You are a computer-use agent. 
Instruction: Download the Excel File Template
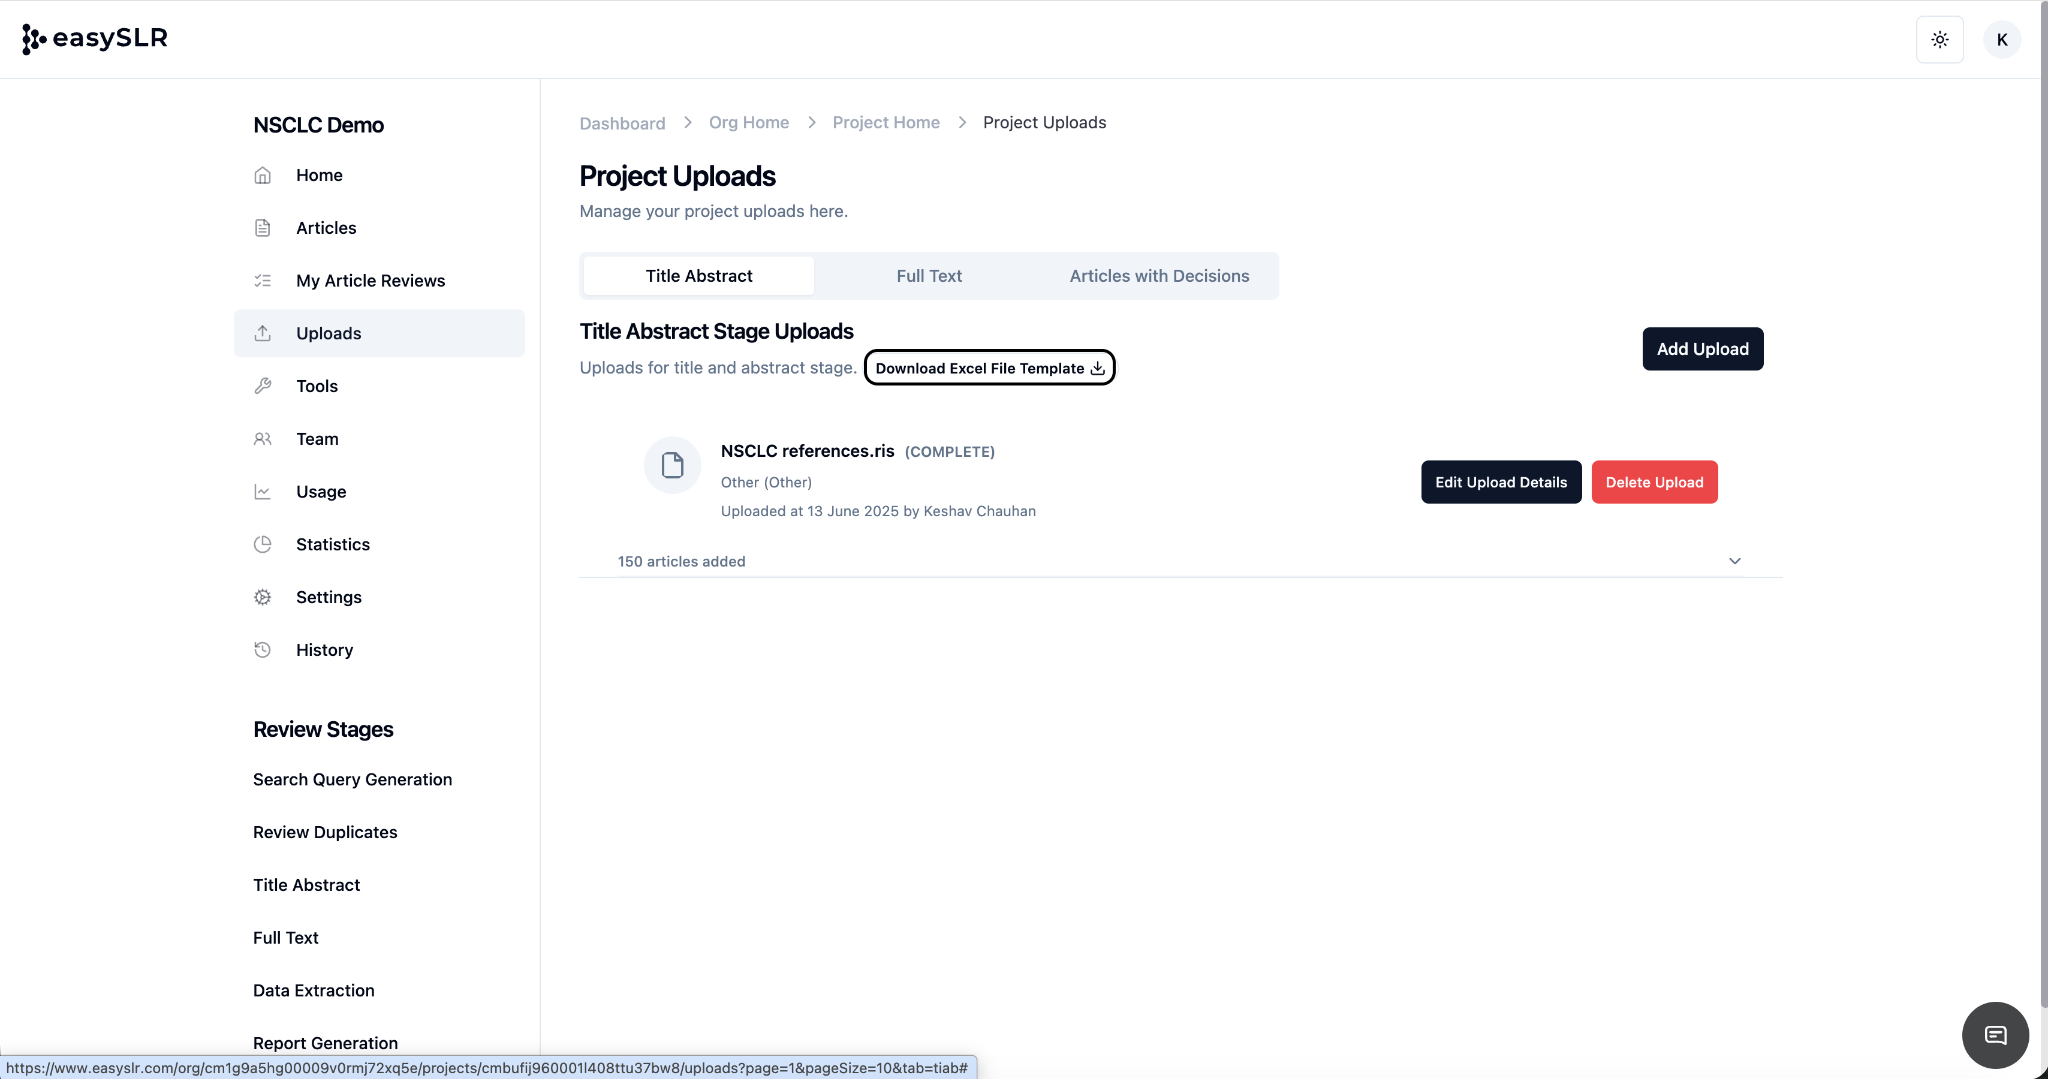pyautogui.click(x=989, y=368)
